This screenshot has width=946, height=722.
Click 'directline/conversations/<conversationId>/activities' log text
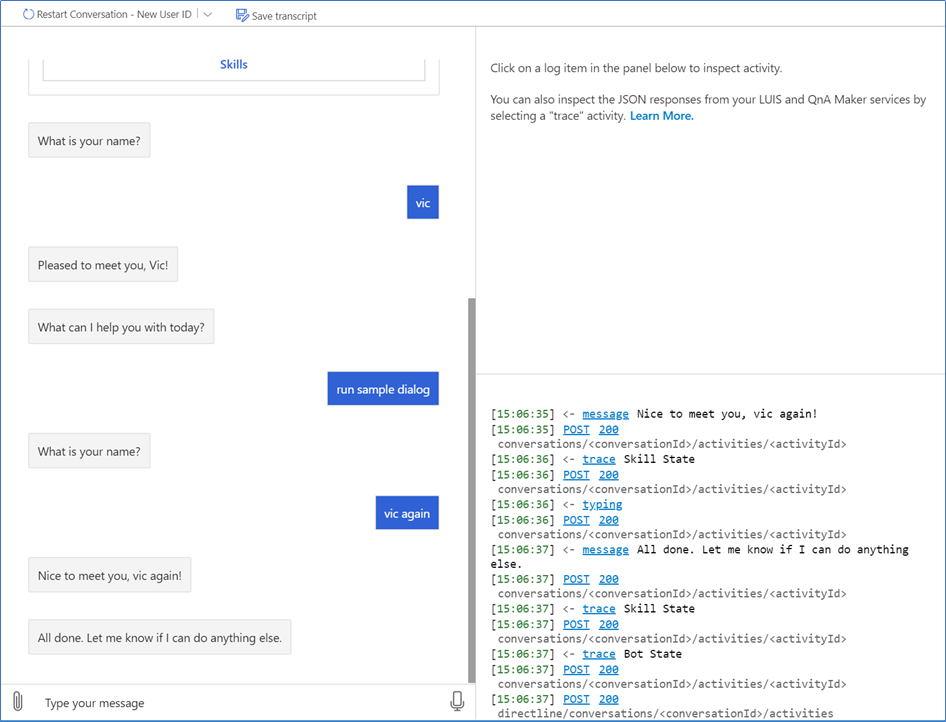[x=665, y=714]
